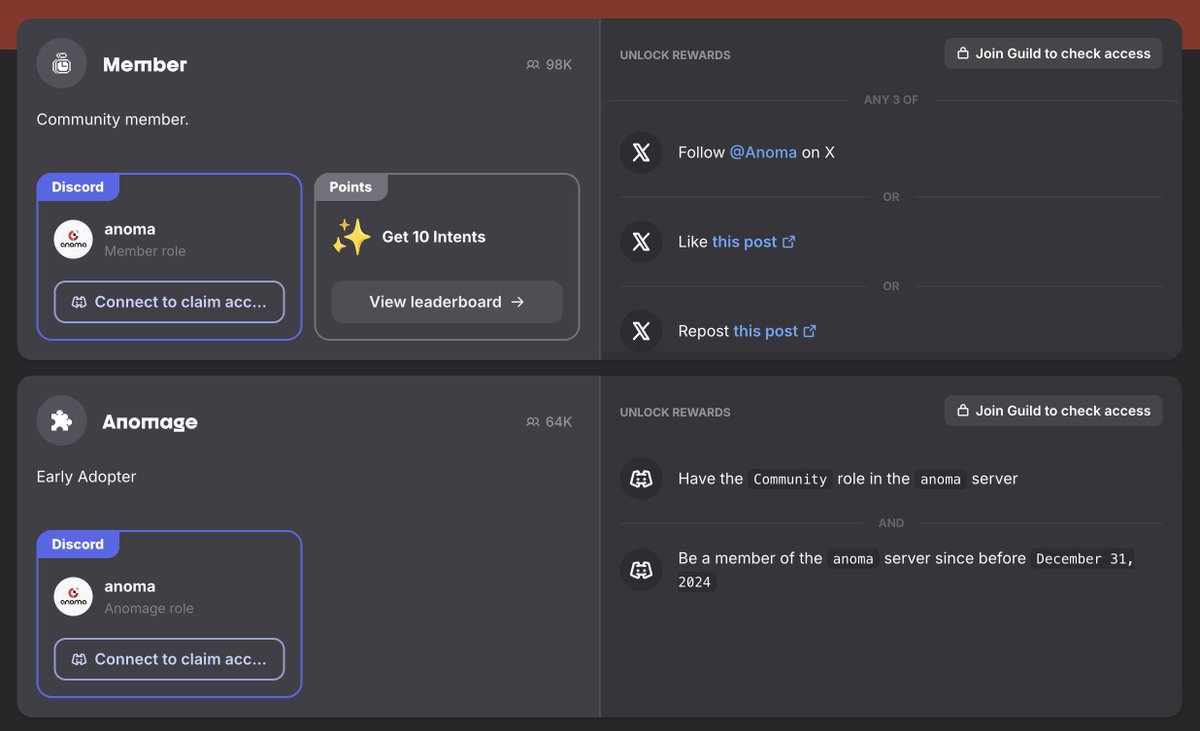Click the 'Community member.' description
Screen dimensions: 1200x731
(x=112, y=119)
